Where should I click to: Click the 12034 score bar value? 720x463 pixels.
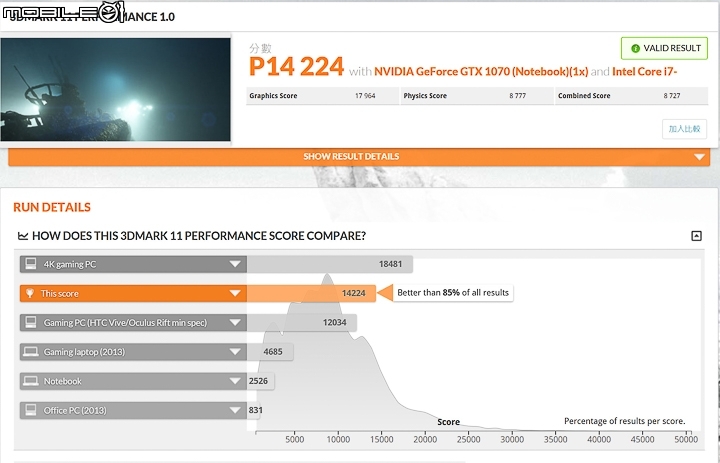tap(334, 322)
